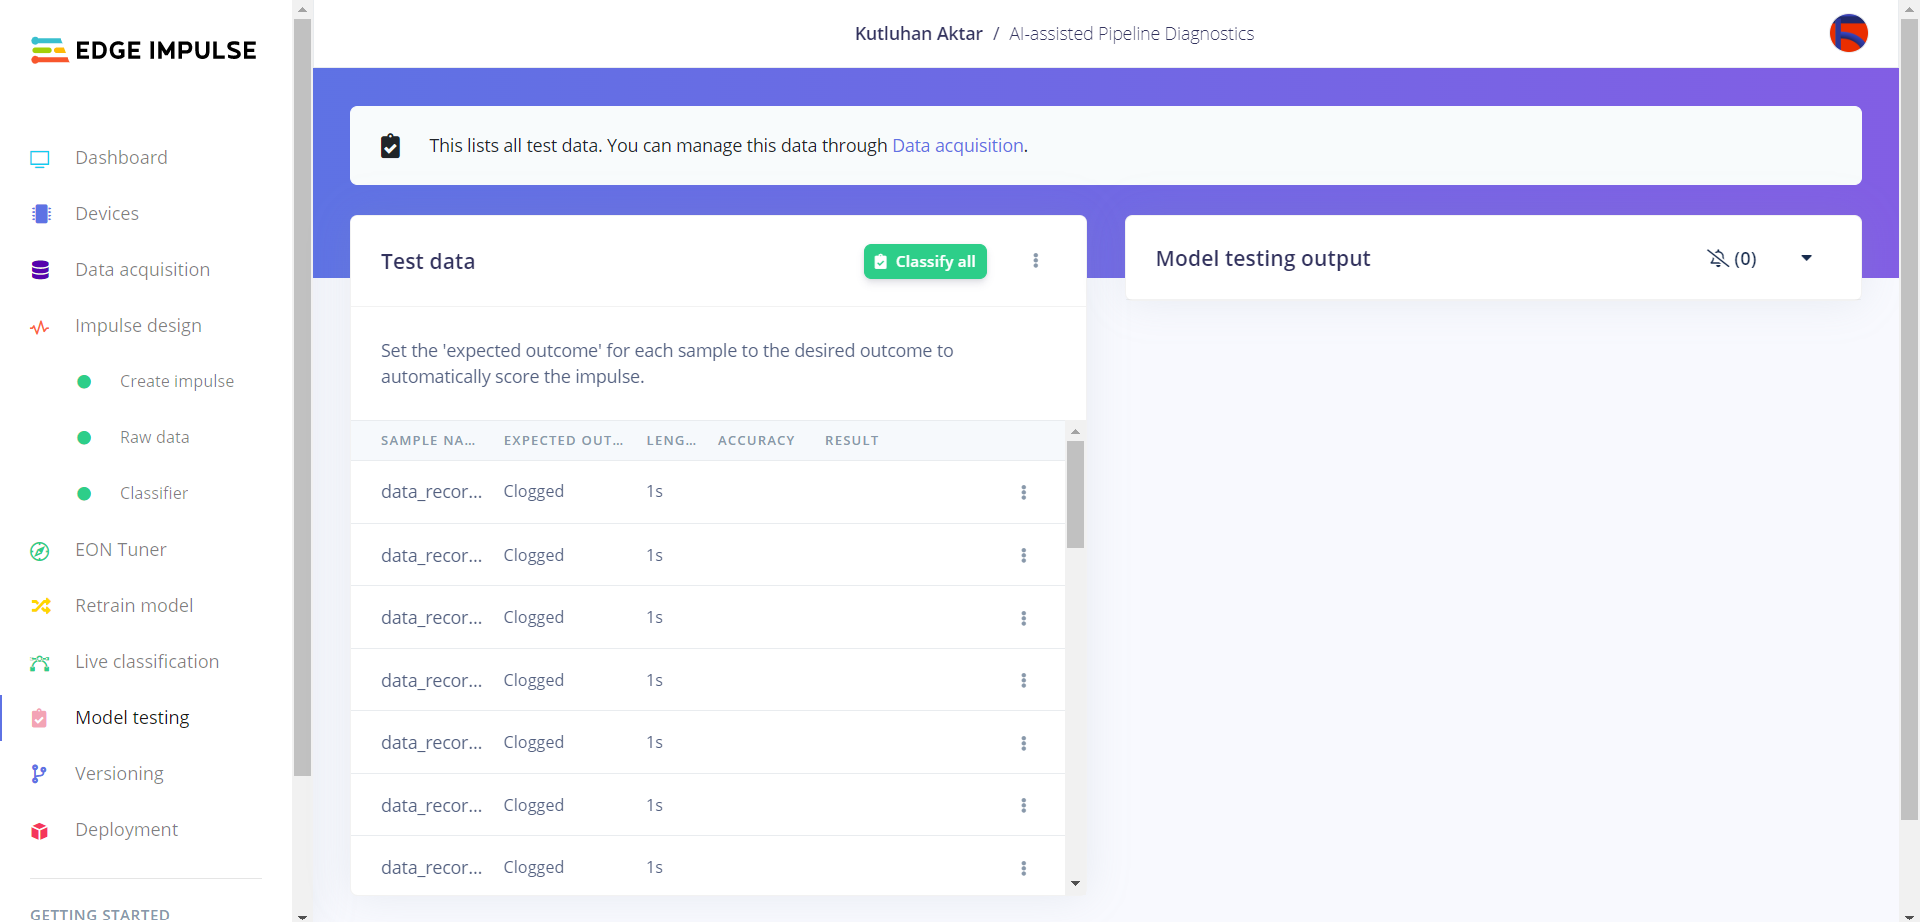The image size is (1920, 922).
Task: Click the Edge Impulse logo
Action: click(x=144, y=50)
